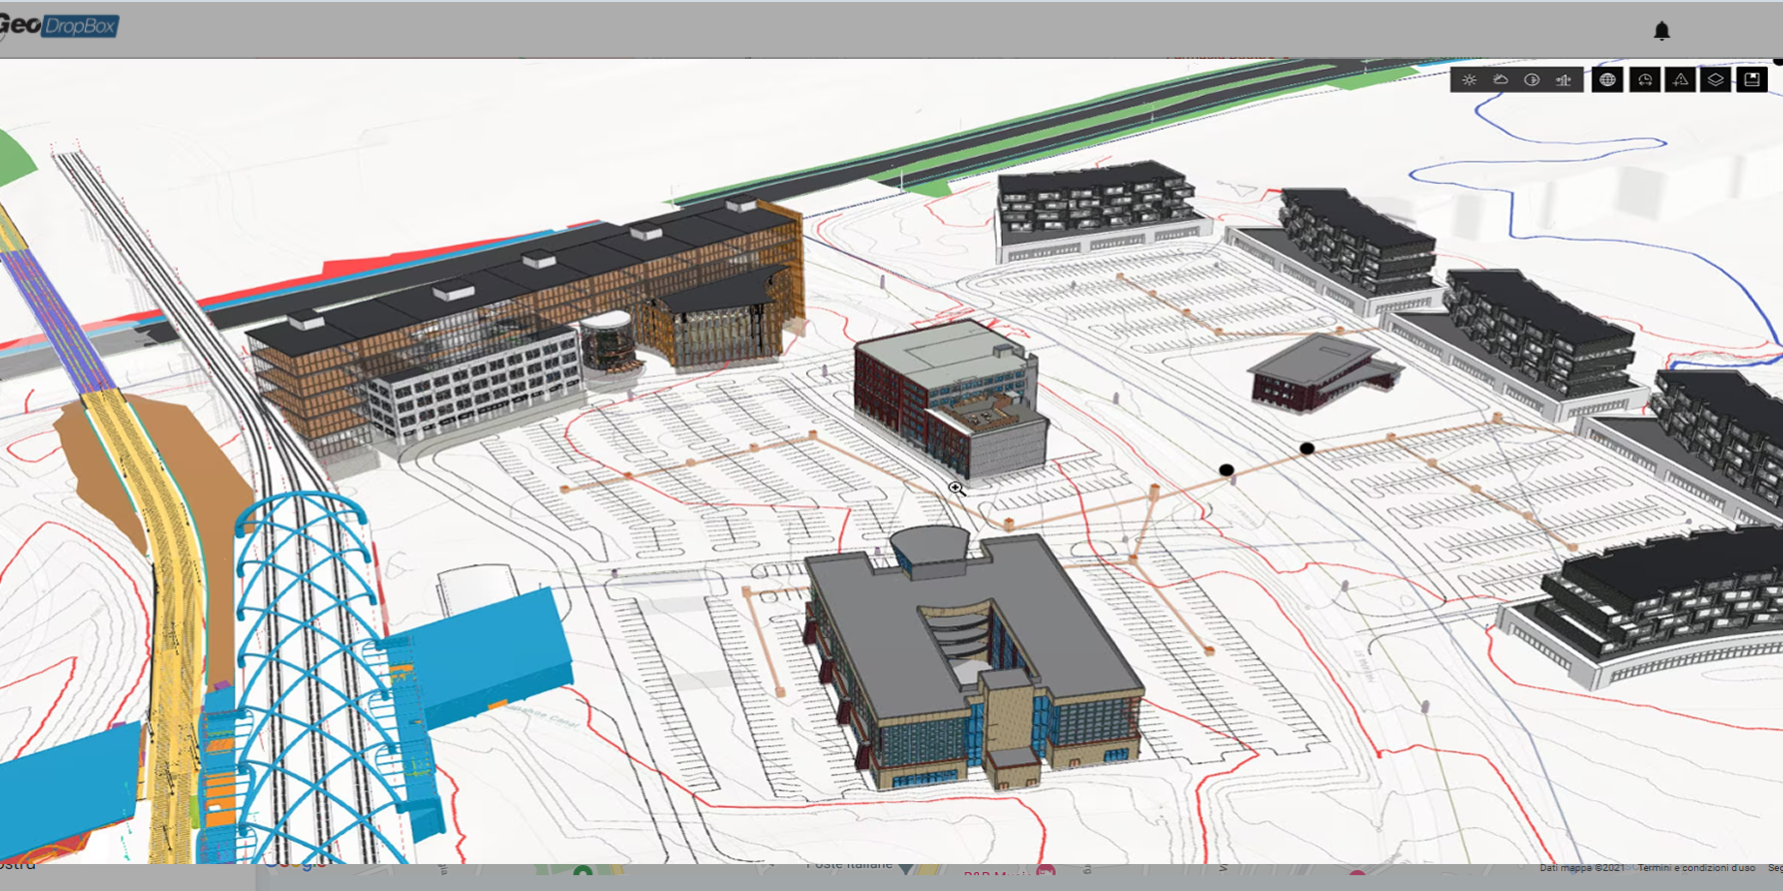
Task: Select the blue arched bridge structure
Action: (310, 640)
